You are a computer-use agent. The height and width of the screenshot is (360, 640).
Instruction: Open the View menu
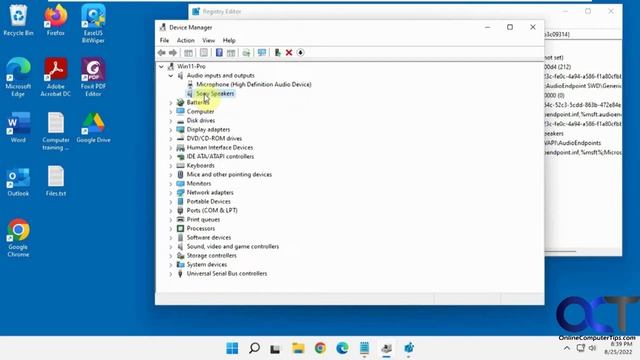(x=208, y=40)
